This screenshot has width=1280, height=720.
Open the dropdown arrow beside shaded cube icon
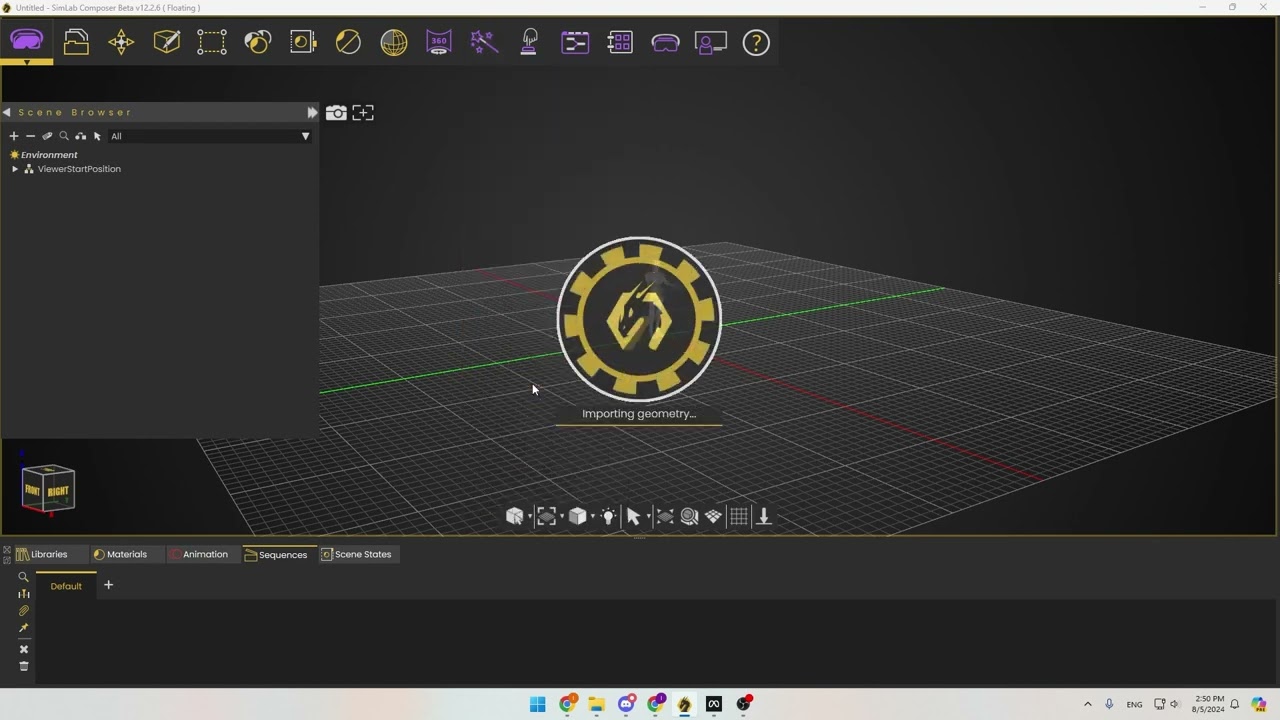[592, 517]
